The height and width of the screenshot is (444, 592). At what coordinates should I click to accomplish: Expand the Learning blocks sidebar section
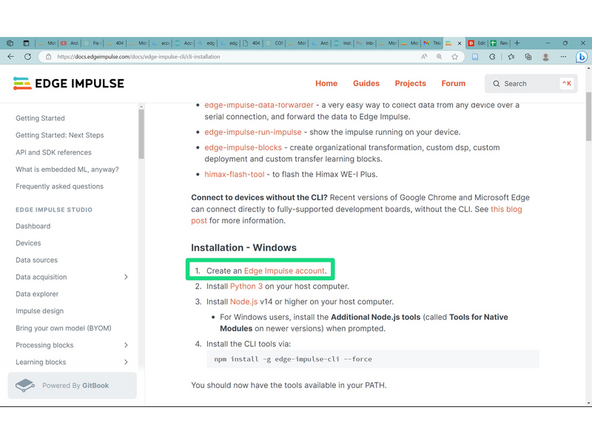pos(126,362)
